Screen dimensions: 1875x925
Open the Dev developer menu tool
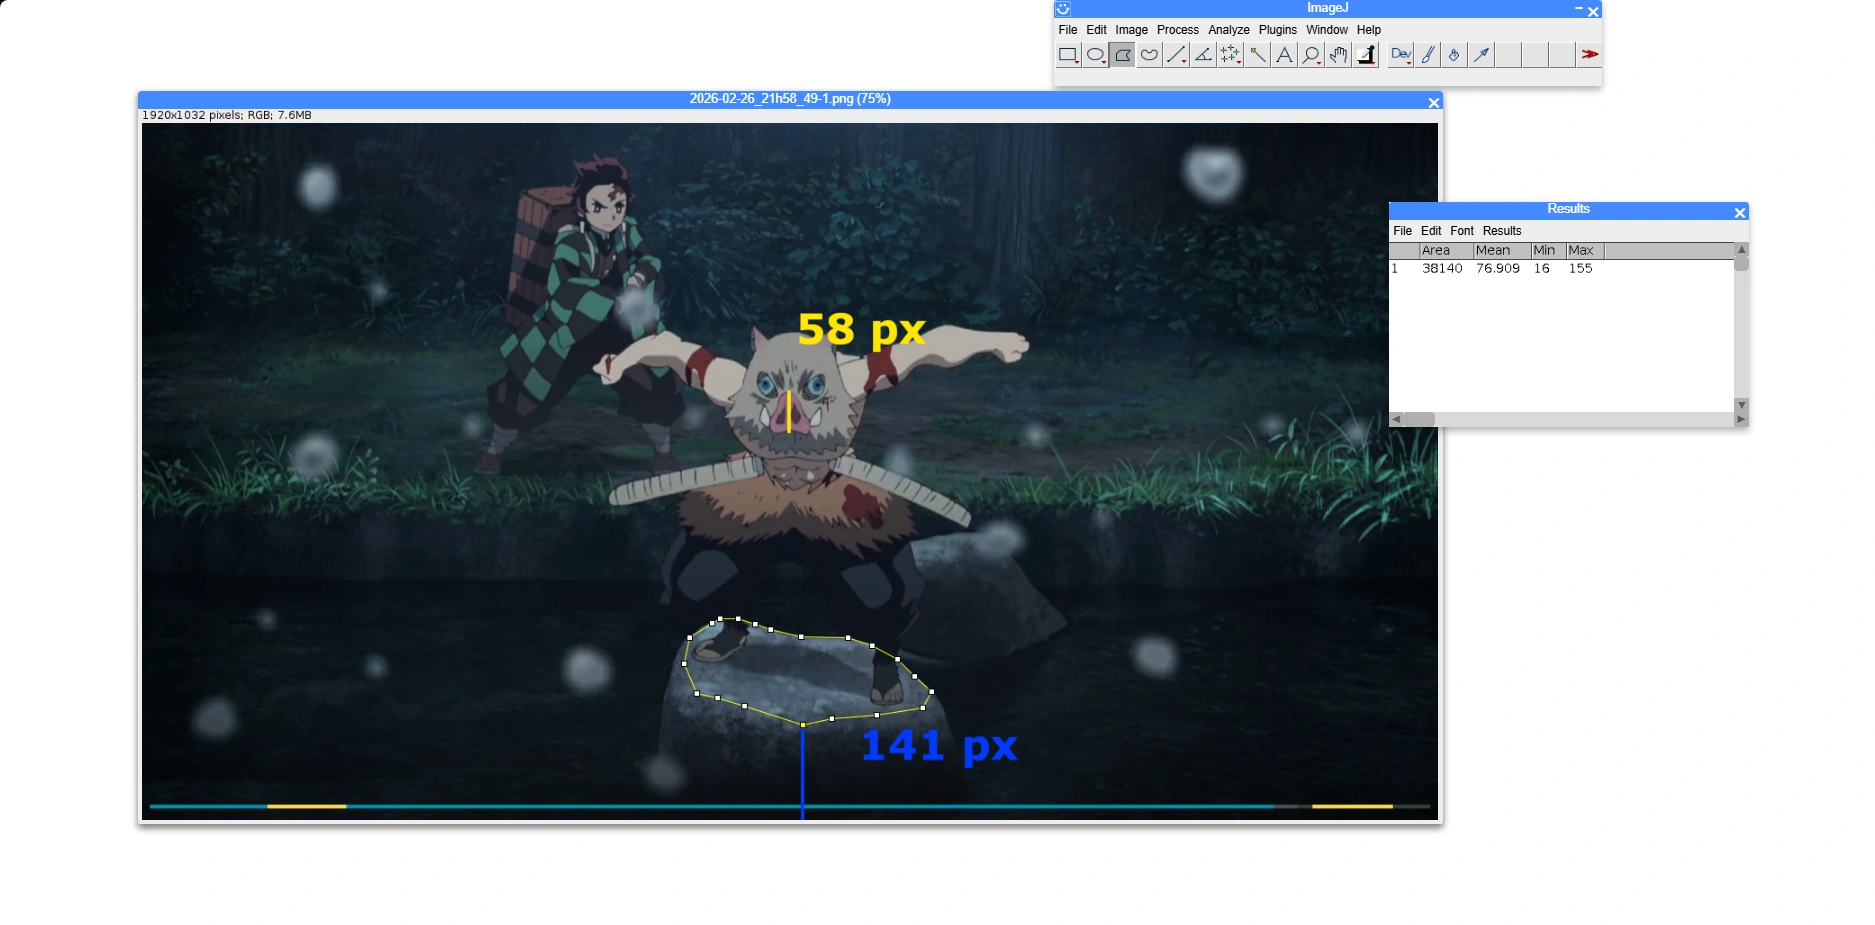(1400, 55)
